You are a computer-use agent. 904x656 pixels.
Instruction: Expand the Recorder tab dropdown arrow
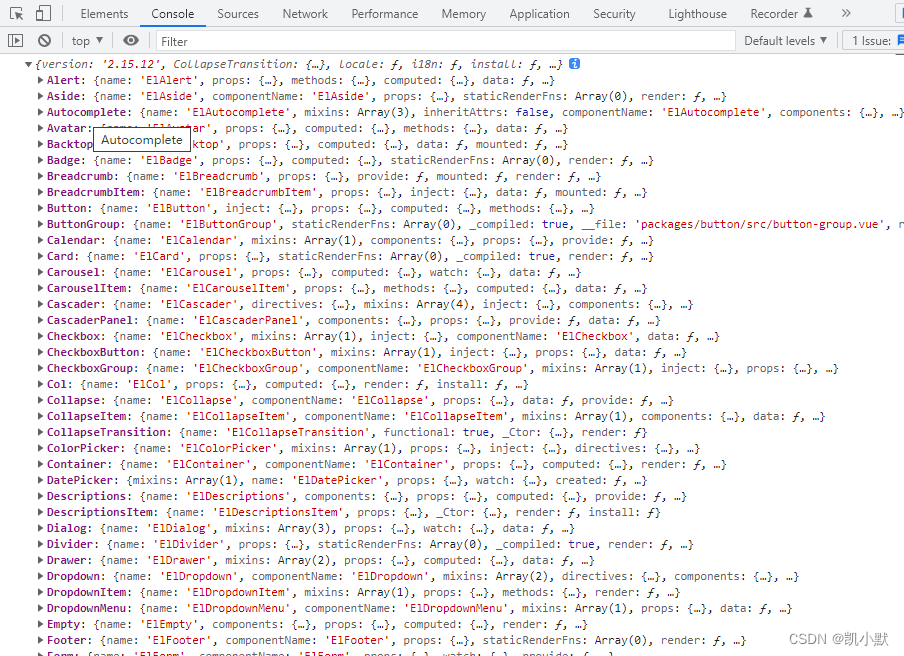point(808,13)
